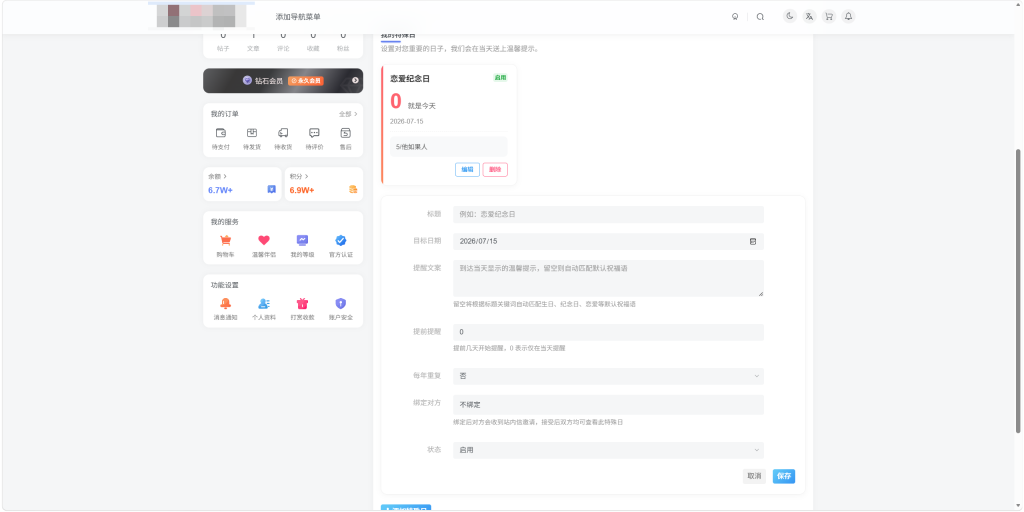Click the green 启用 status tag
The width and height of the screenshot is (1024, 512).
tap(500, 77)
